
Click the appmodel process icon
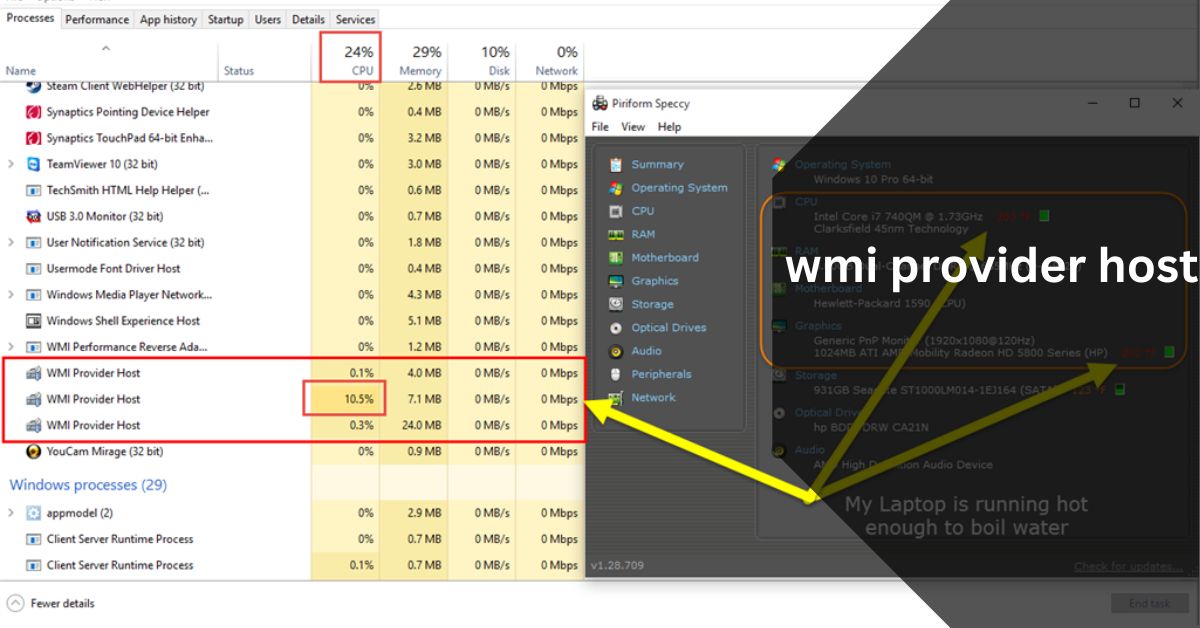click(x=34, y=512)
